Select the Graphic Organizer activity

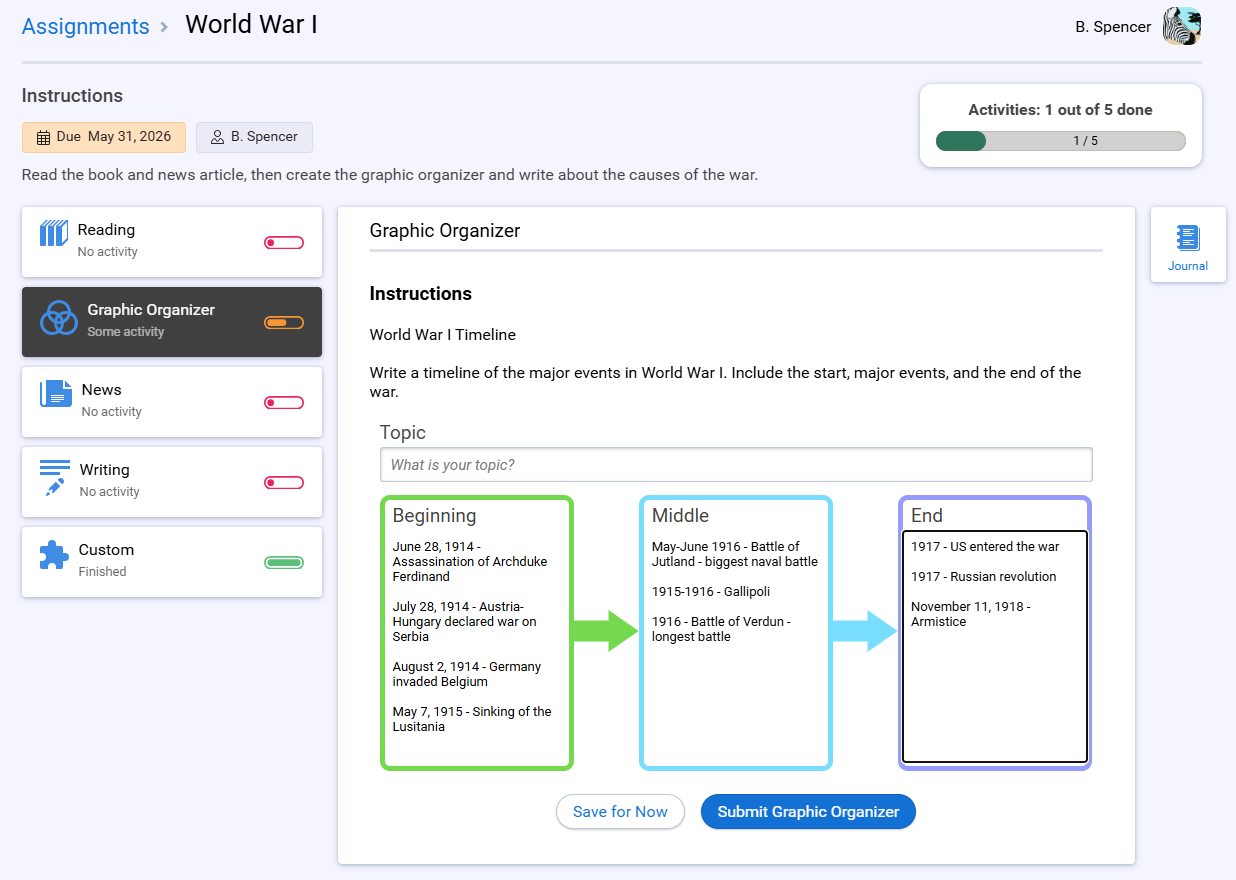click(x=172, y=322)
